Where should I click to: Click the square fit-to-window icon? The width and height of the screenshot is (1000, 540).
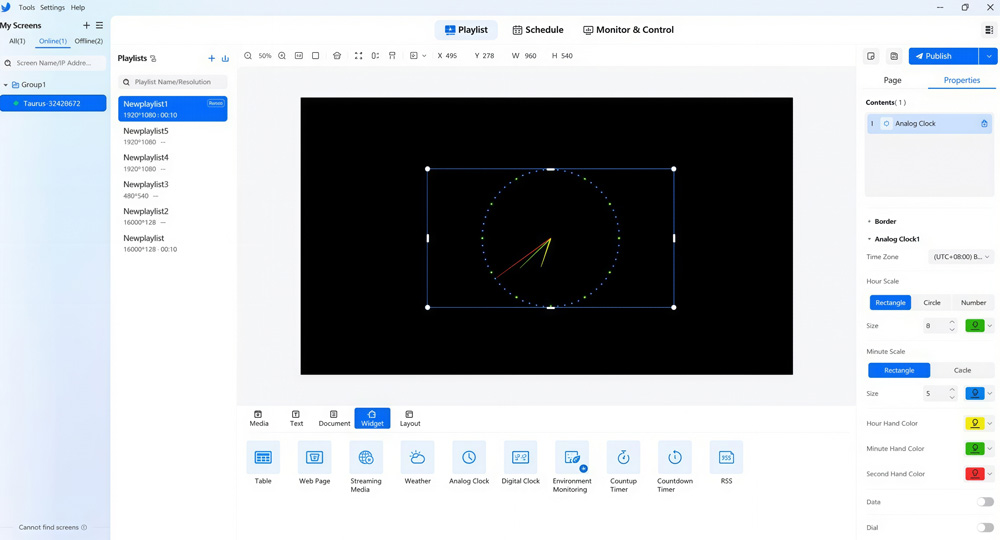click(315, 55)
